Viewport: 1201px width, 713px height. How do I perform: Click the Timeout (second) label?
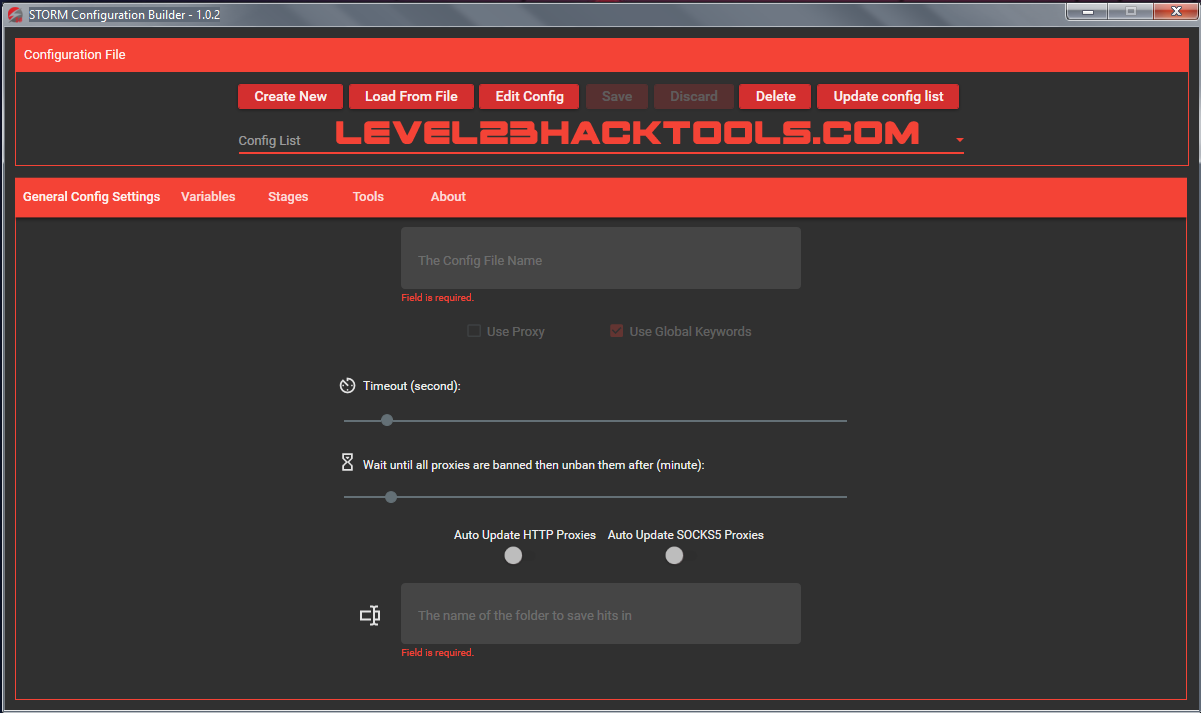click(x=412, y=385)
